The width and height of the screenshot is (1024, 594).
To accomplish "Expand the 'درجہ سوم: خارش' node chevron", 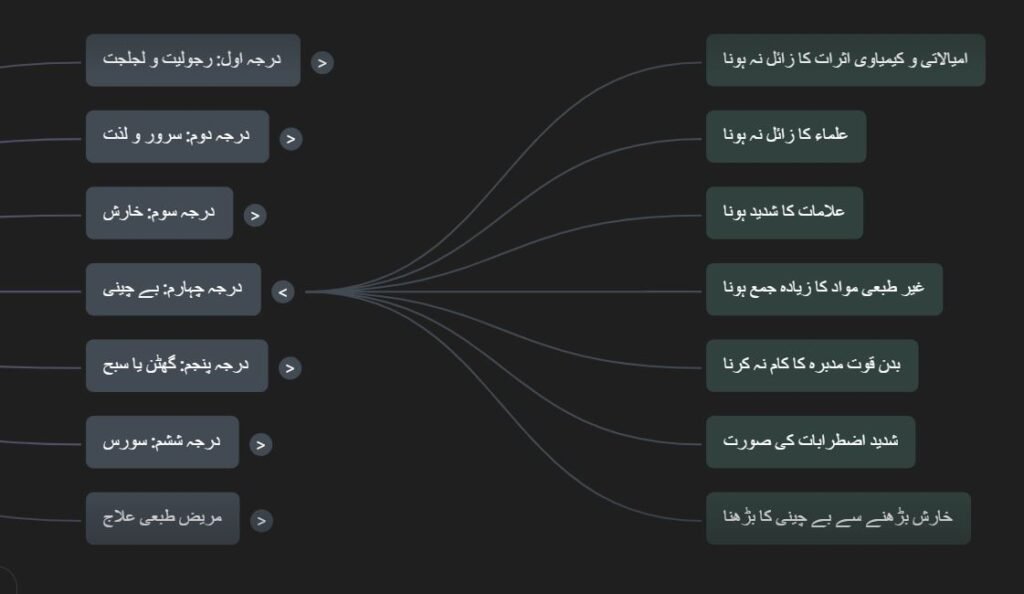I will pos(255,215).
